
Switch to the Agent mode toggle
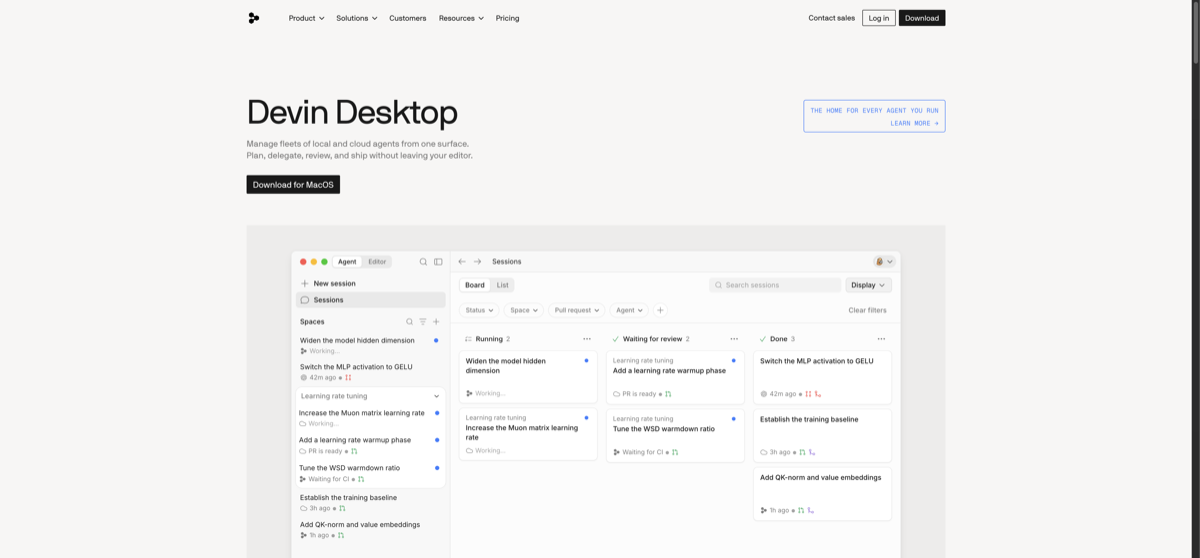pyautogui.click(x=347, y=262)
